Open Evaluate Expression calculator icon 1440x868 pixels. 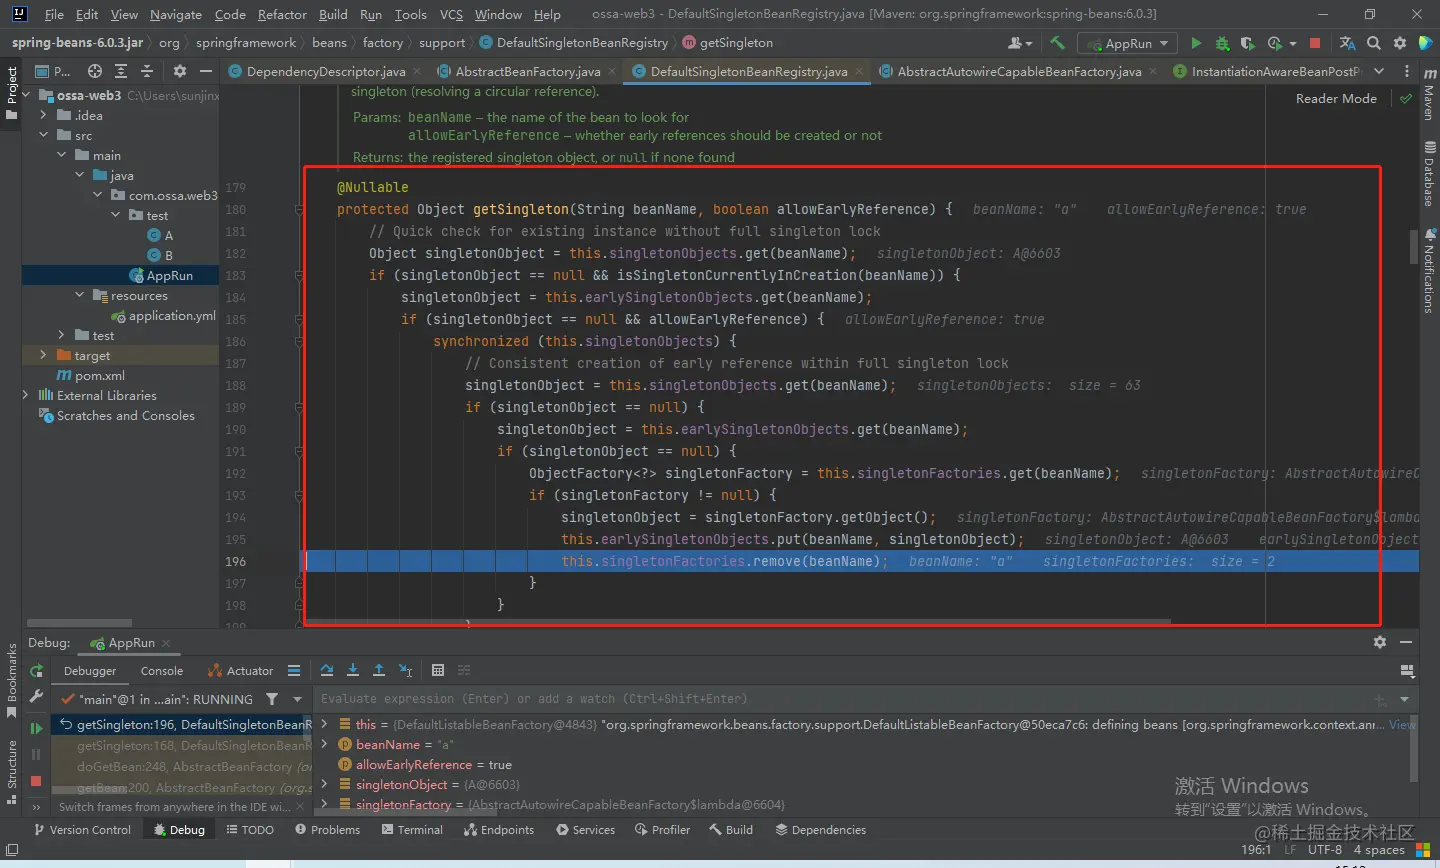[x=438, y=670]
